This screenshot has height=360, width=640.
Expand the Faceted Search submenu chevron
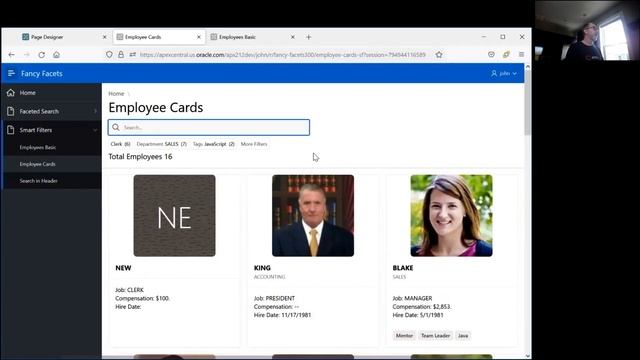click(95, 111)
